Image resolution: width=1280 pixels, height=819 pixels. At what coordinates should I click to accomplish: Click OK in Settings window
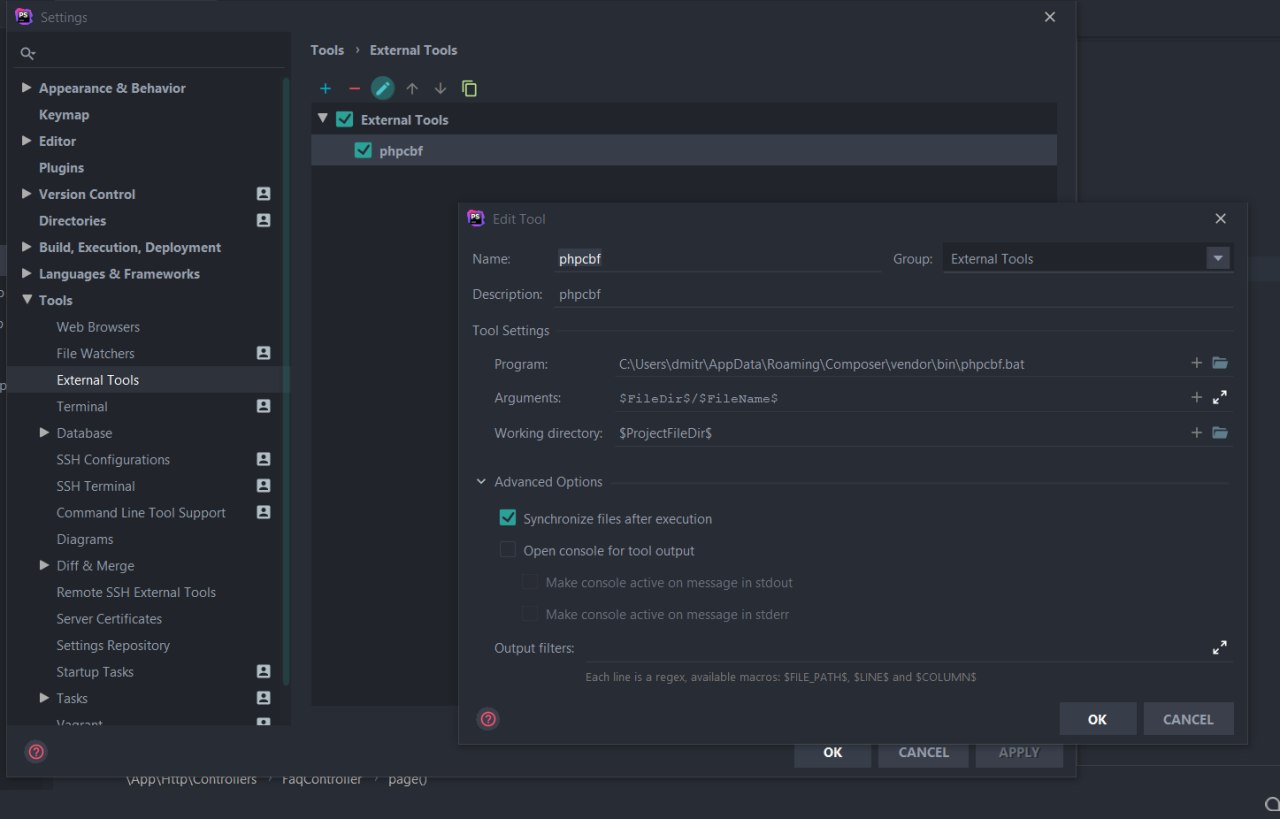(x=833, y=752)
